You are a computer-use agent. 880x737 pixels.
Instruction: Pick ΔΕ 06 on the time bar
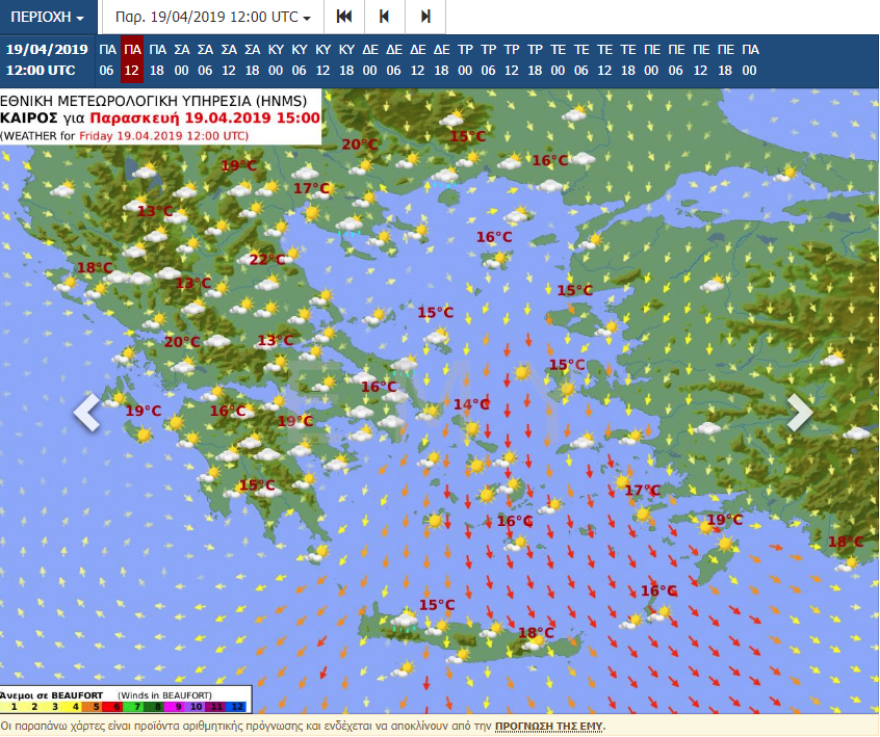coord(394,60)
